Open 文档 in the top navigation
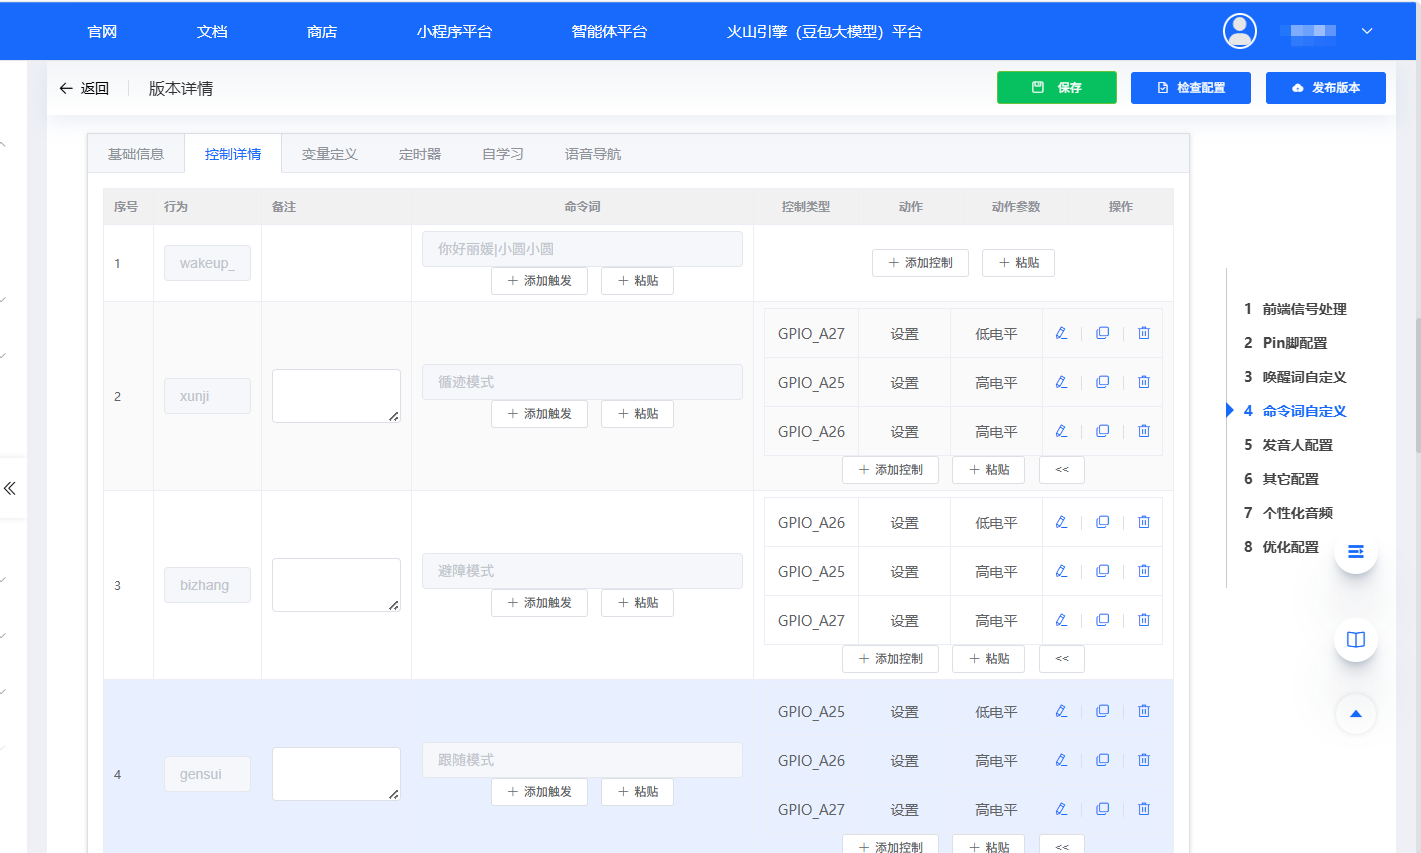The image size is (1421, 853). click(212, 32)
